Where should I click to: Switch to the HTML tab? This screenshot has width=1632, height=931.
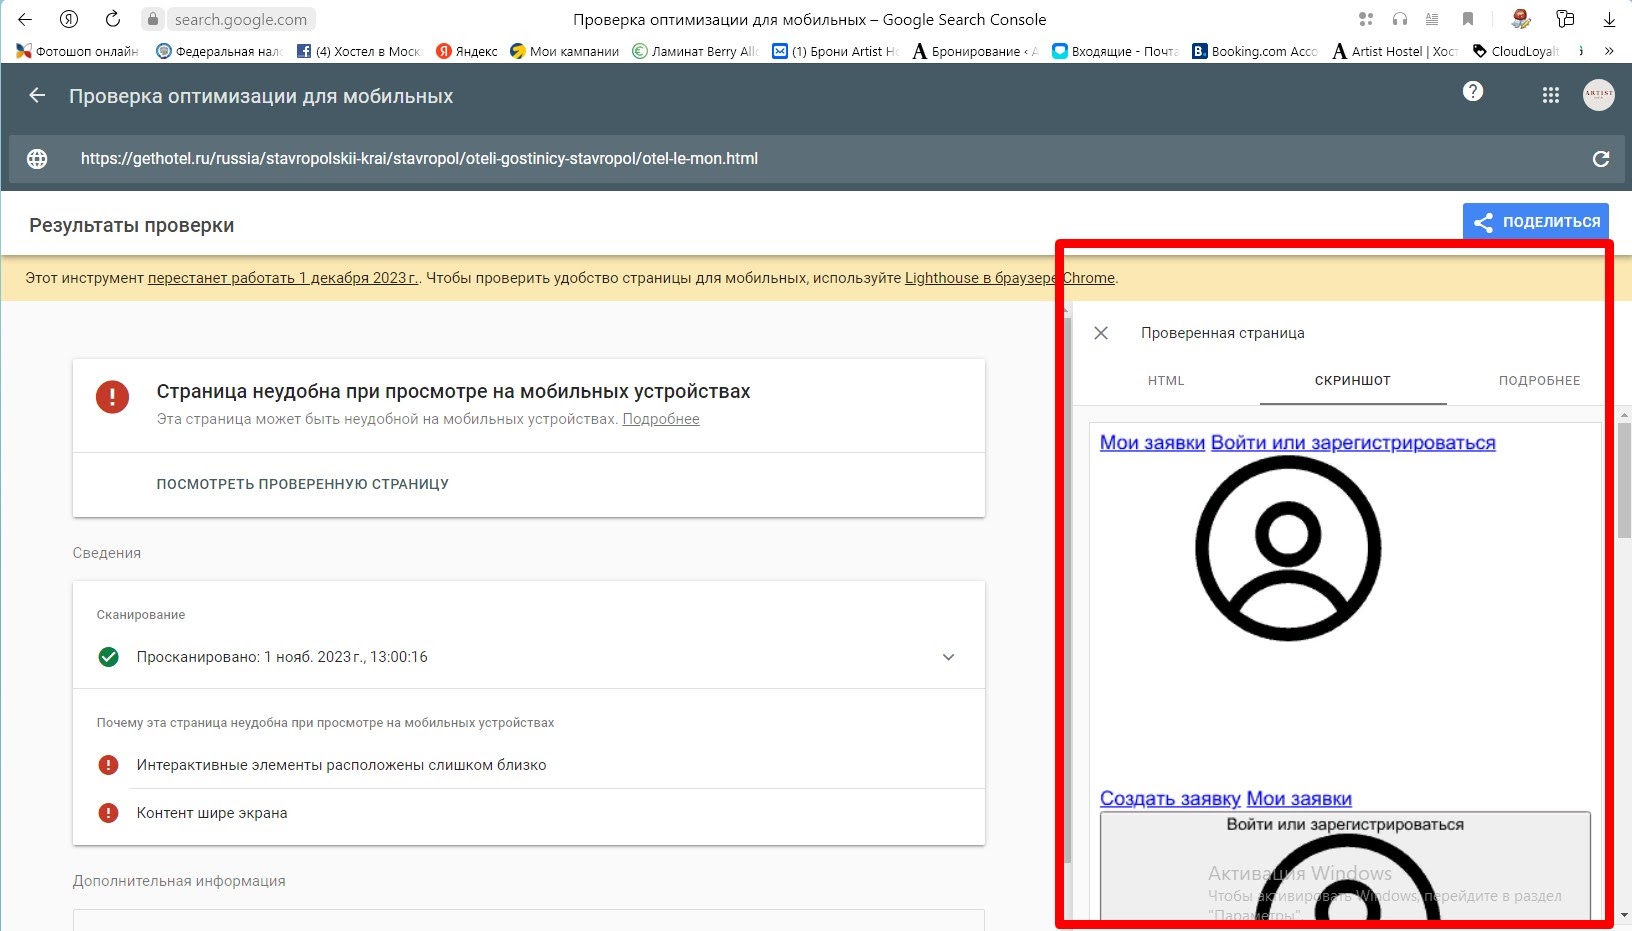pyautogui.click(x=1166, y=381)
